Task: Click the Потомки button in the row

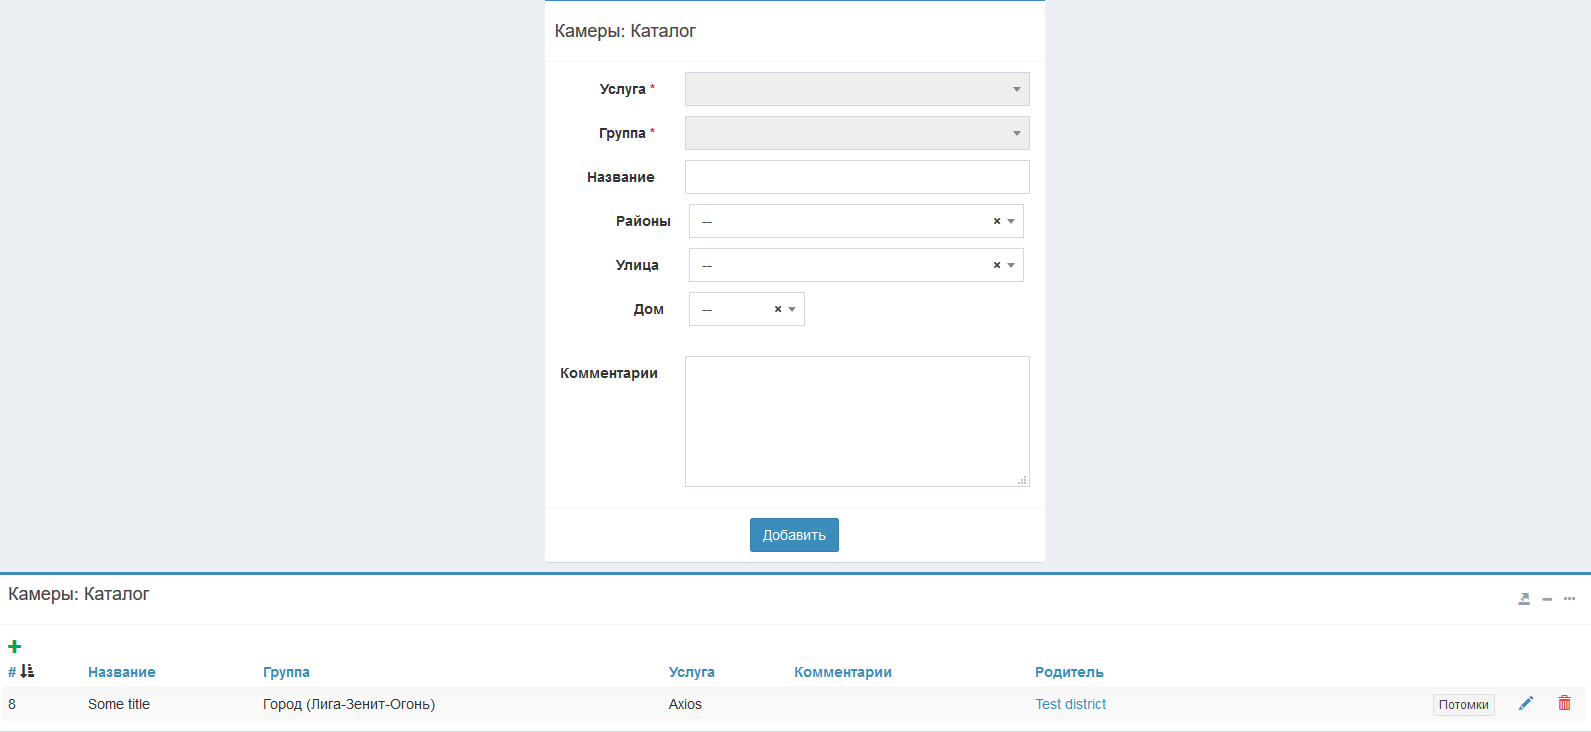Action: tap(1463, 705)
